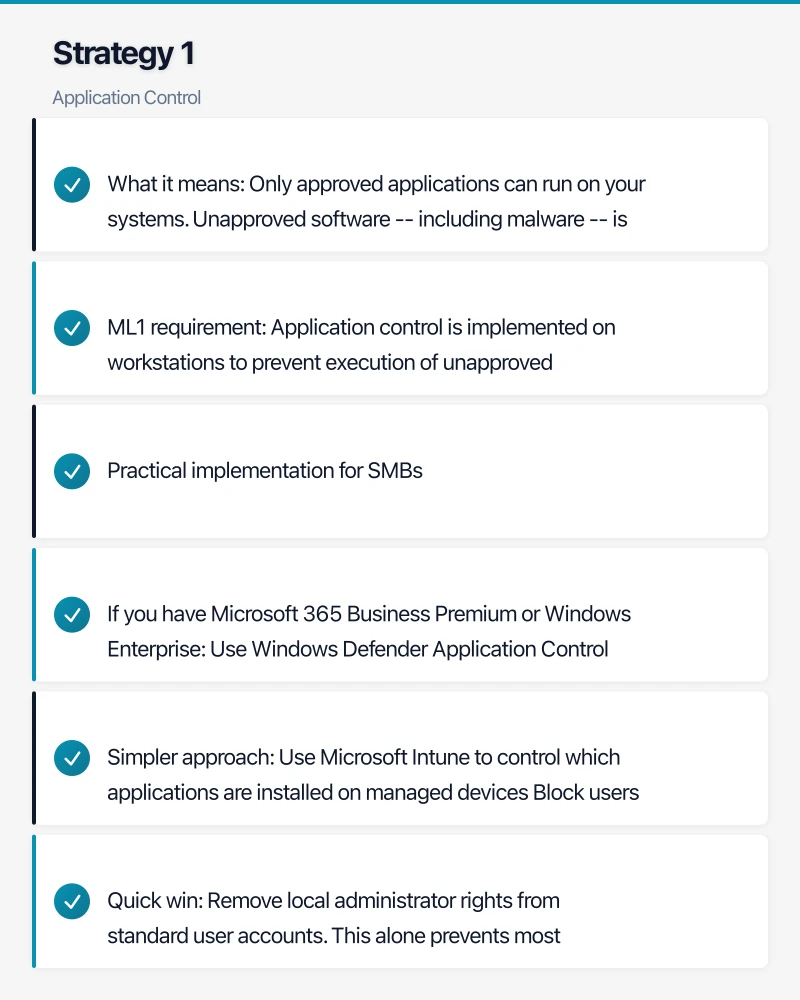Toggle the check circle beside 'If you have Microsoft 365'
The image size is (800, 1000).
point(71,614)
